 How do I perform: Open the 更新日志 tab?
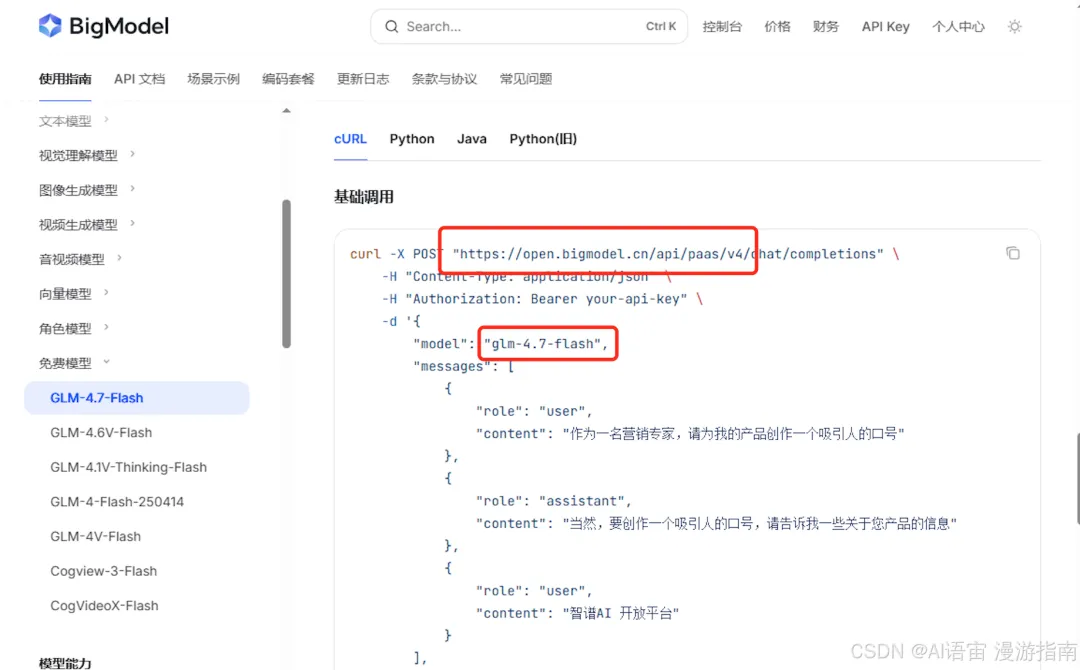363,79
